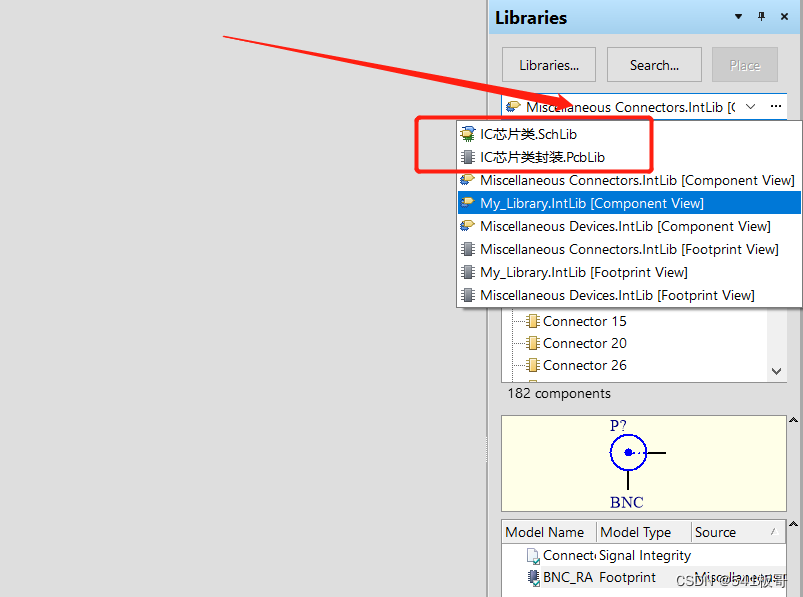Sort by the Source column header

point(715,532)
